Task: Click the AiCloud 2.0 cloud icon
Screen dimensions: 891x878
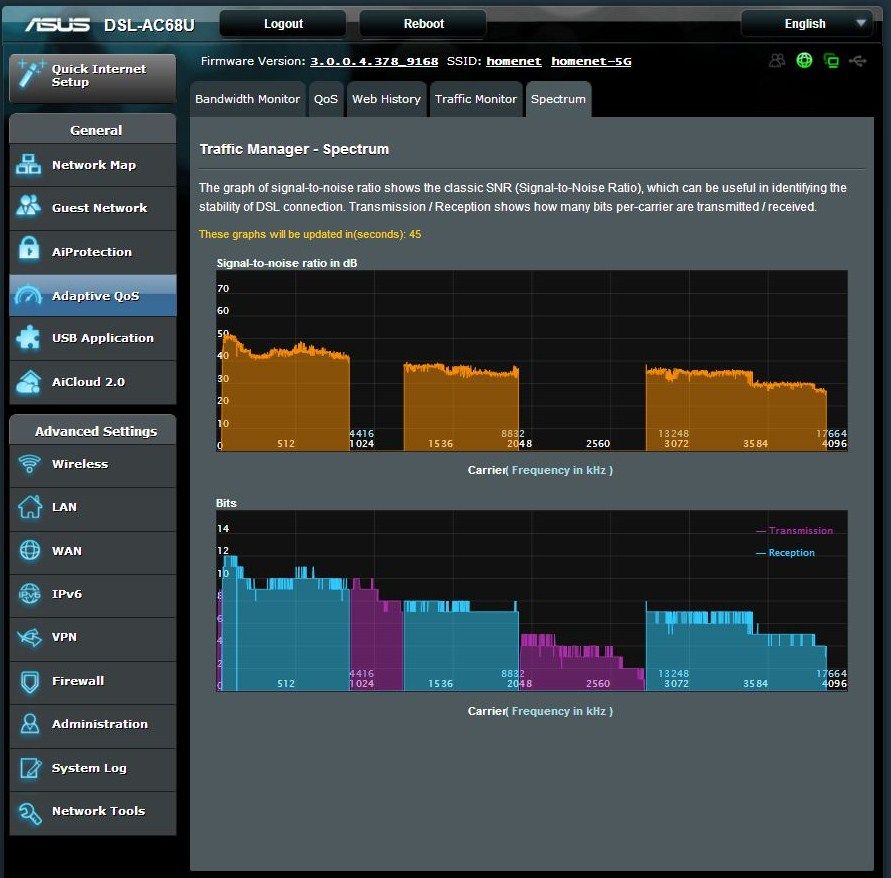Action: tap(28, 382)
